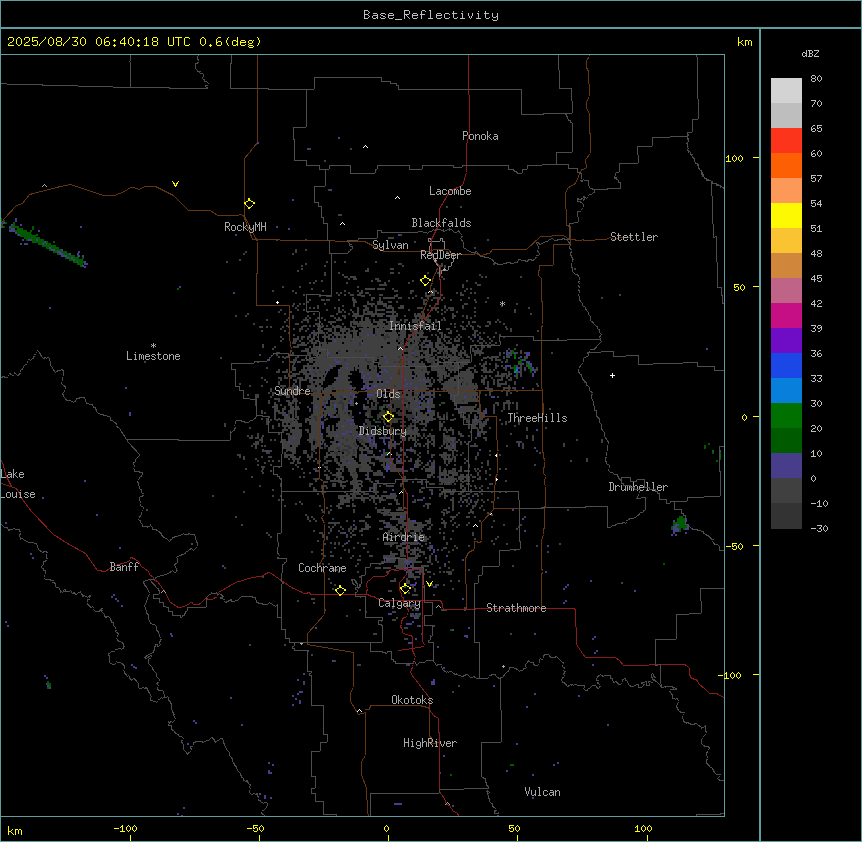Click the 45 value on dBZ scale
Viewport: 862px width, 842px height.
tap(816, 278)
